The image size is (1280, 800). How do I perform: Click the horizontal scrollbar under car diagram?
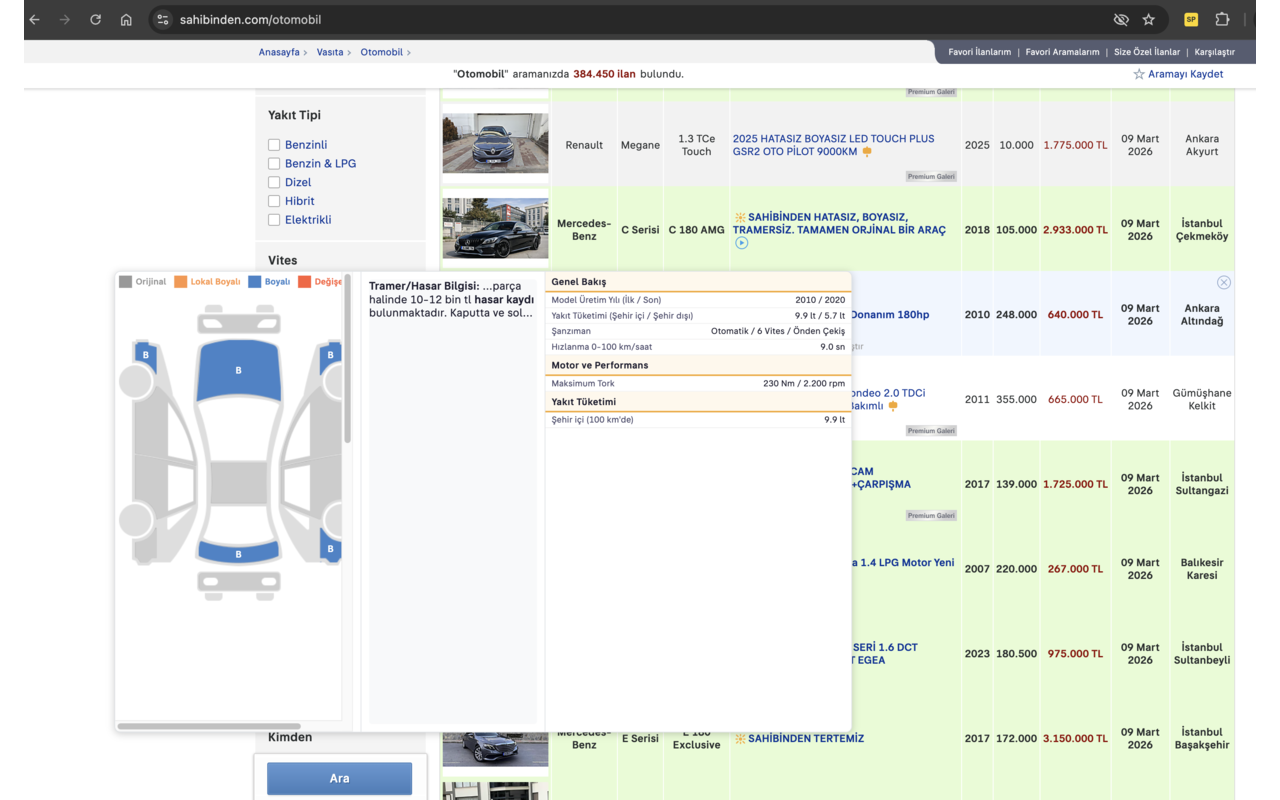click(x=209, y=726)
